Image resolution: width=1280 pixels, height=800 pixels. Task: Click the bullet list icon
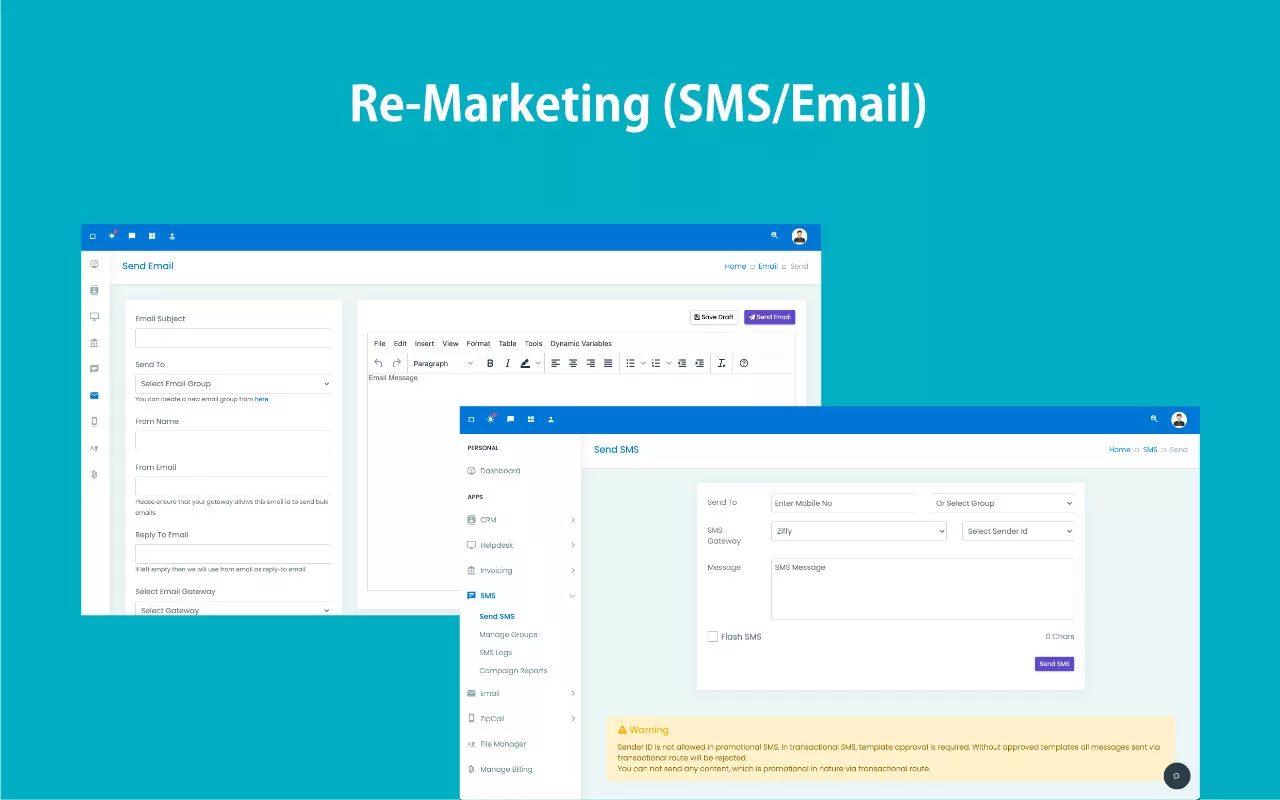point(630,363)
